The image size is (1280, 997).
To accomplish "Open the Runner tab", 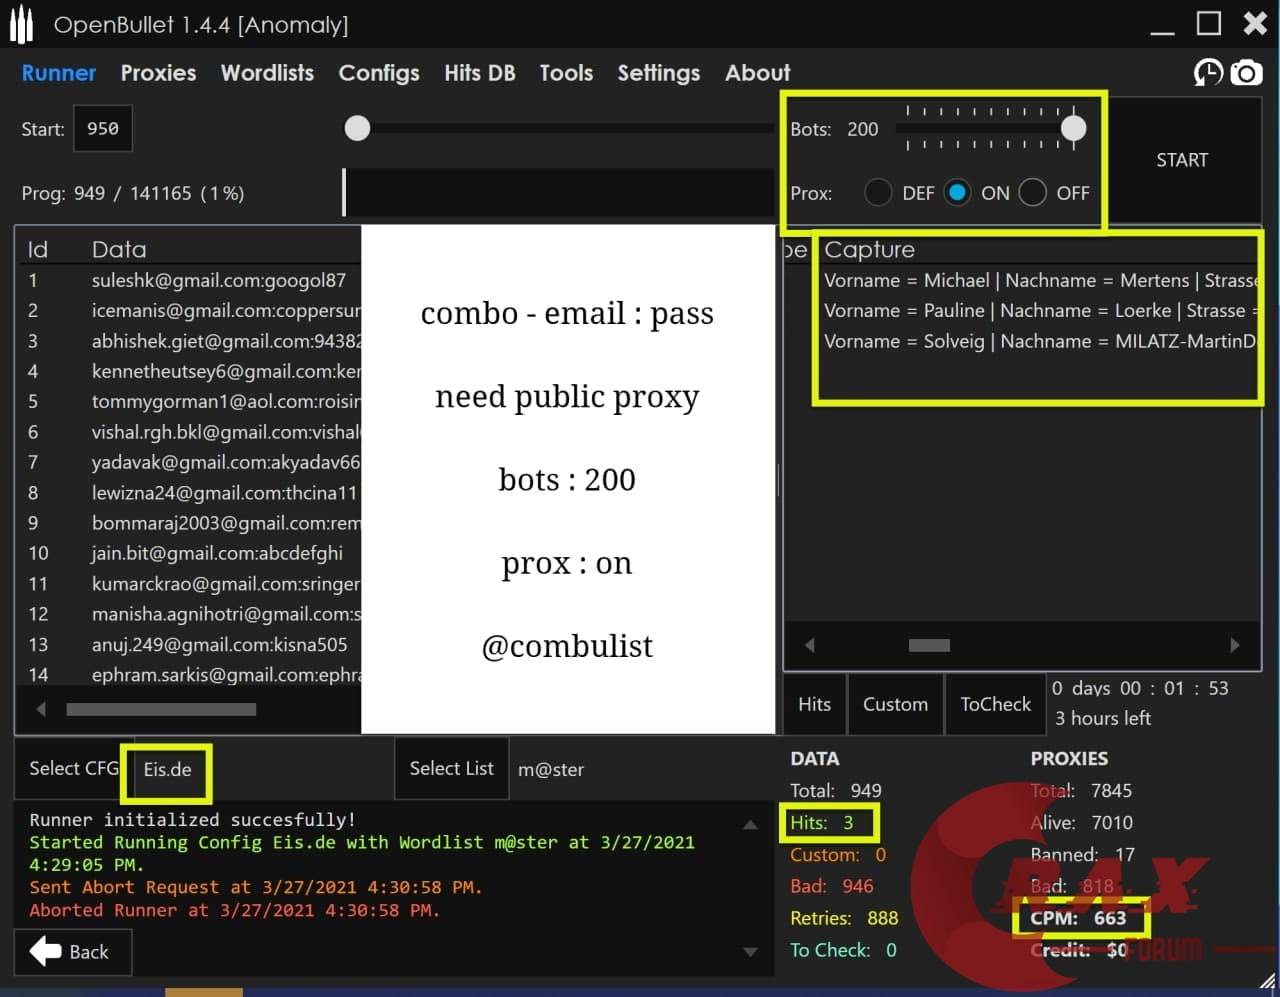I will coord(59,73).
